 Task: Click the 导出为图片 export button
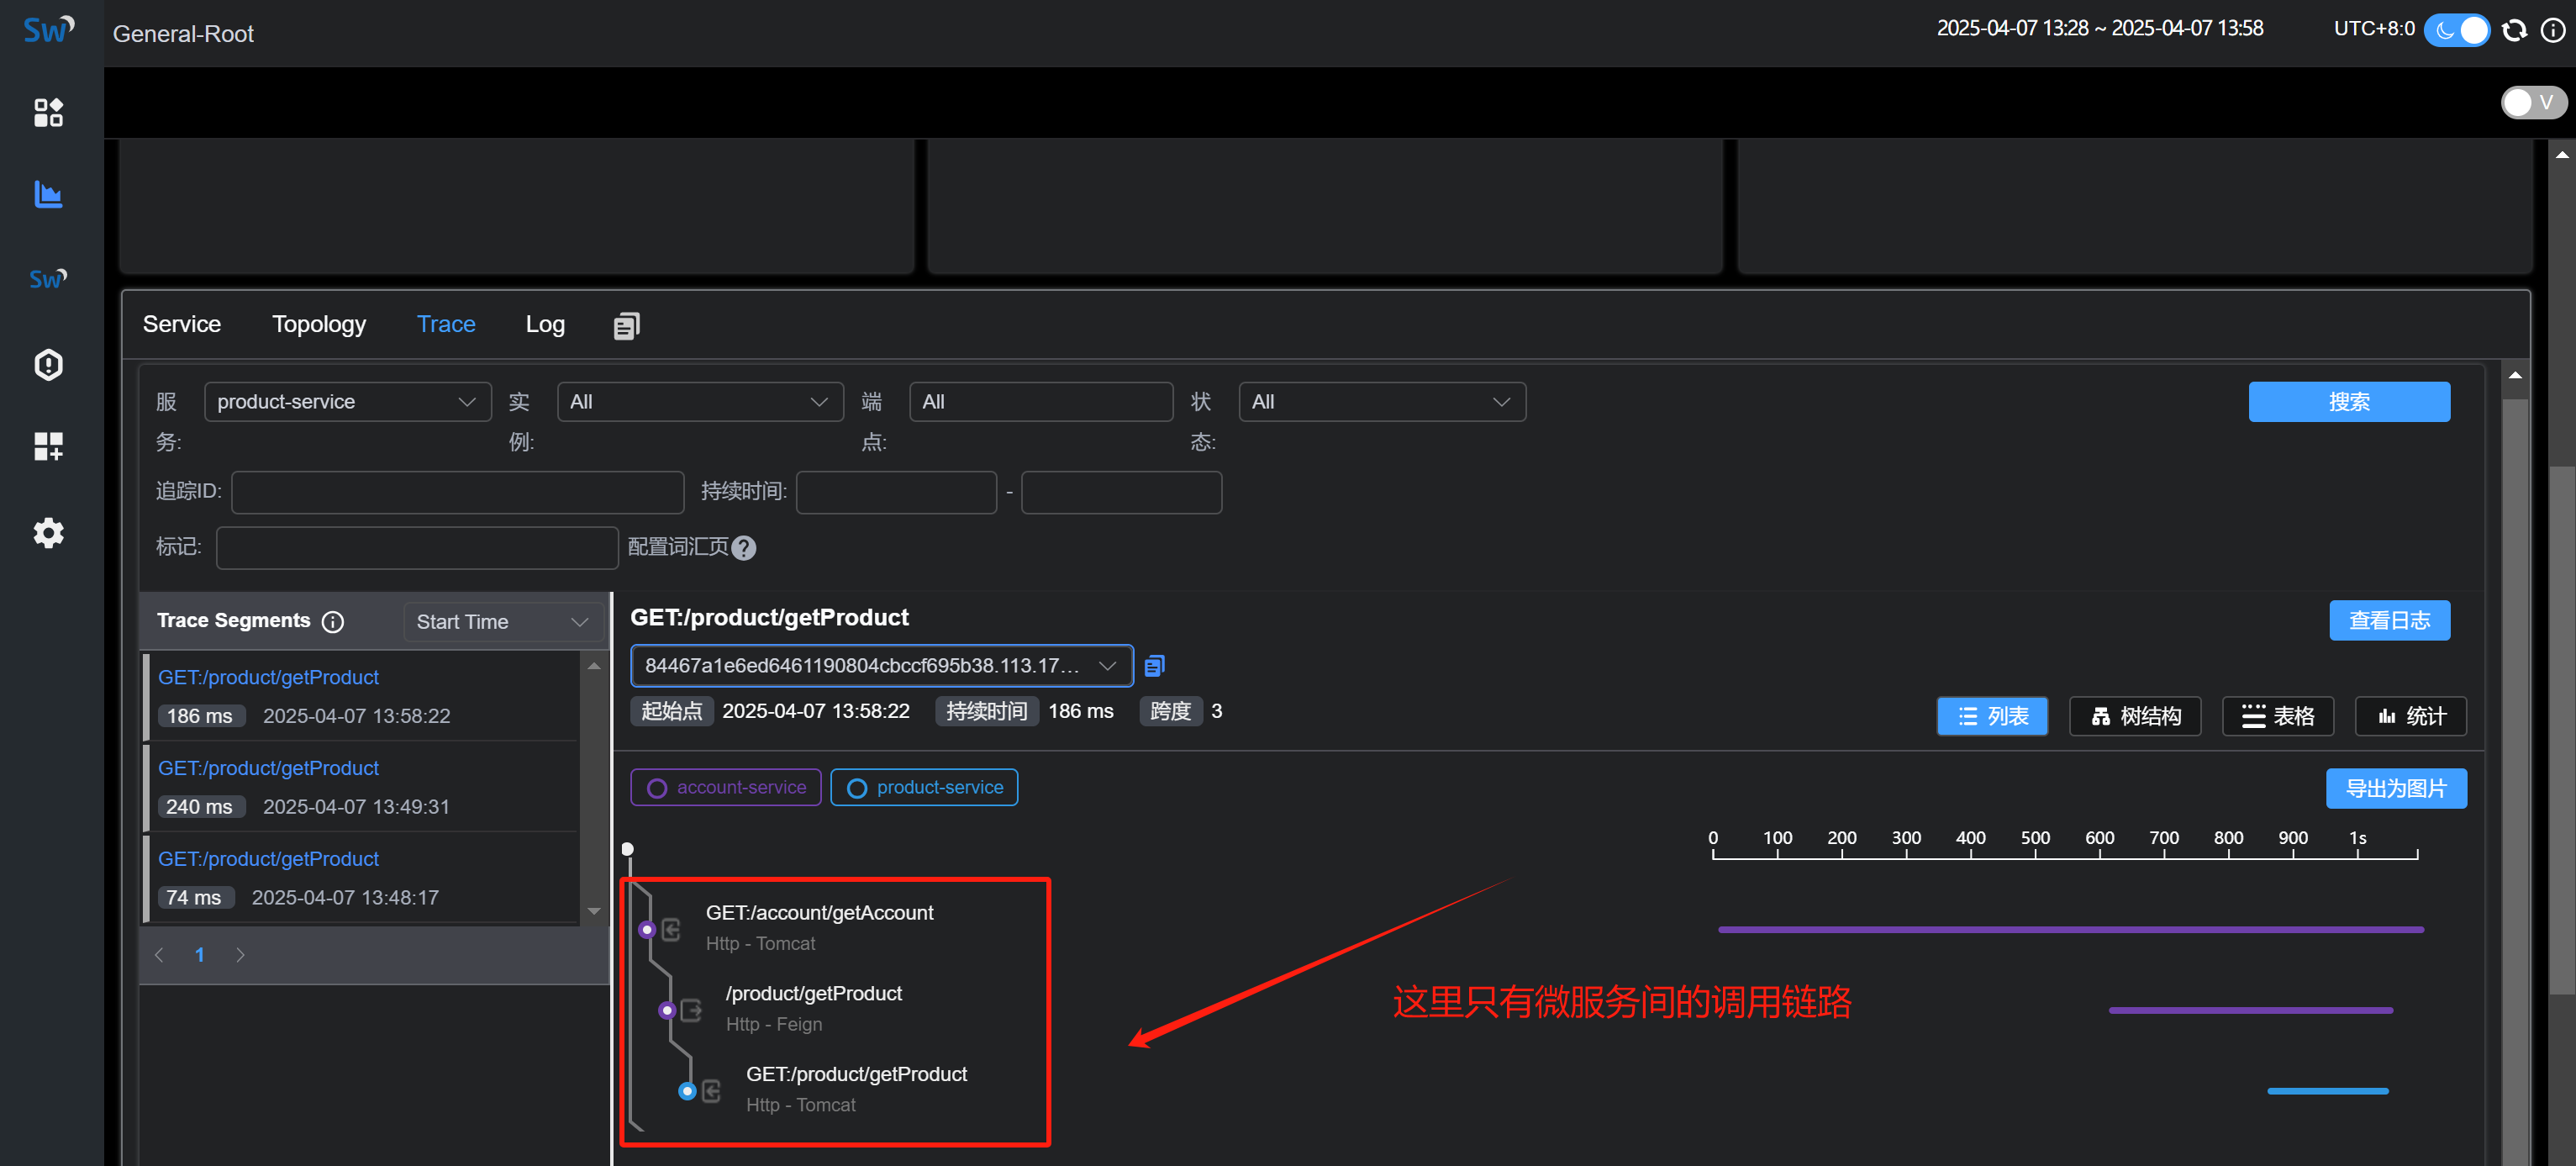[2395, 788]
